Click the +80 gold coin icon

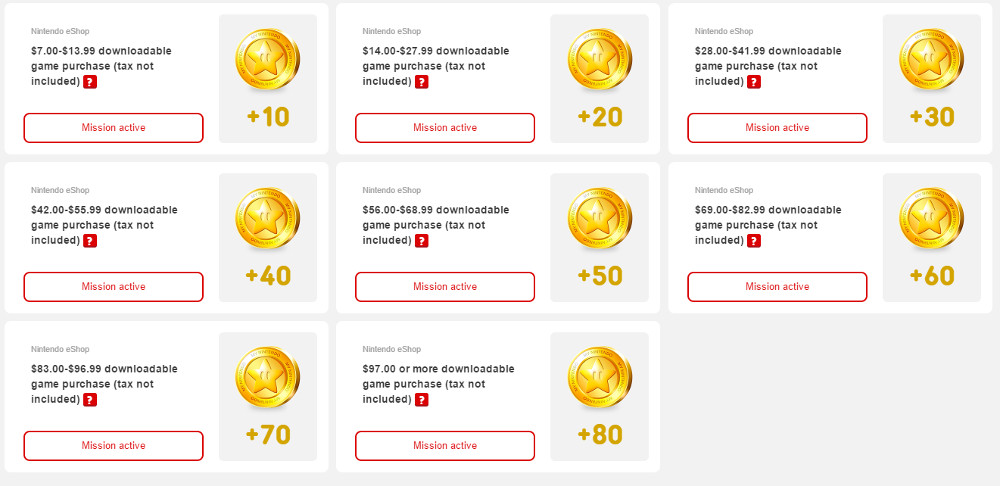tap(599, 377)
